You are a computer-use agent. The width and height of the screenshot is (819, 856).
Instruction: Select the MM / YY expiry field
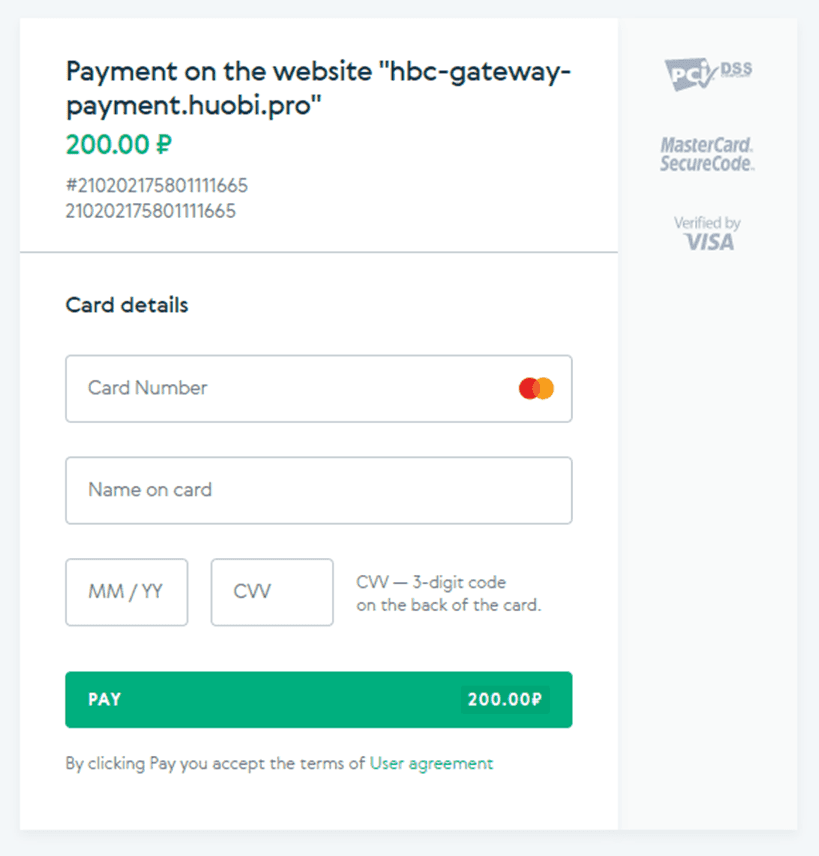click(x=127, y=592)
